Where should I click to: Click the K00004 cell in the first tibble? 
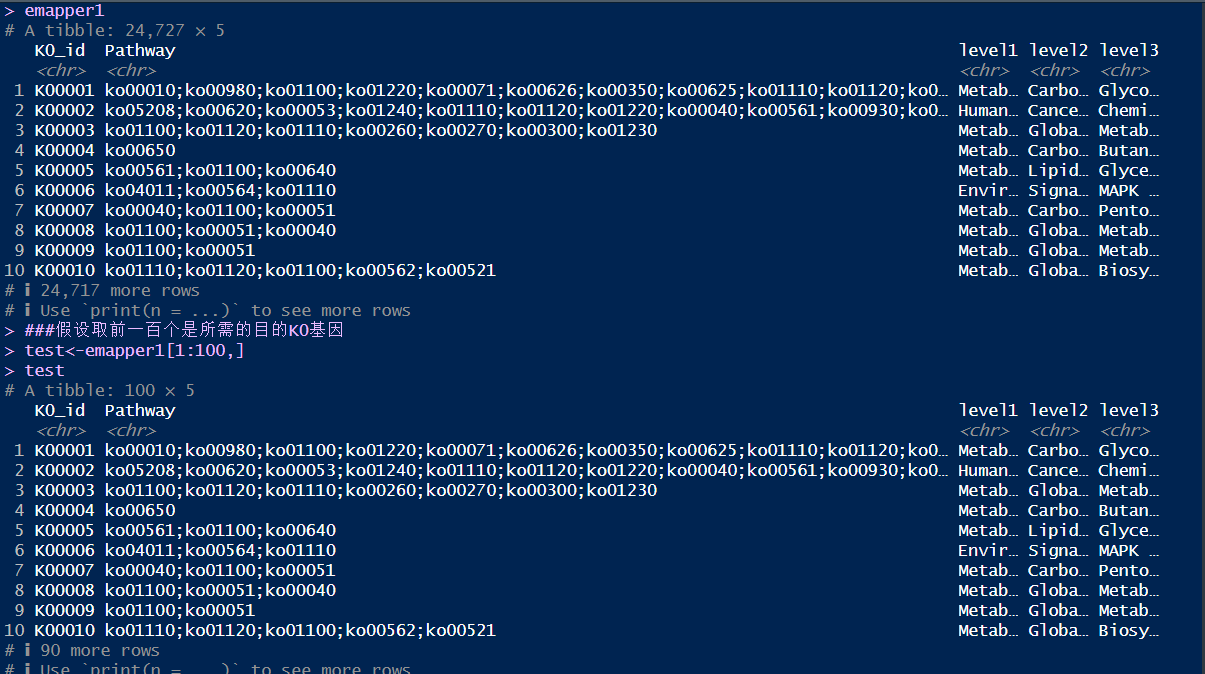pos(64,150)
